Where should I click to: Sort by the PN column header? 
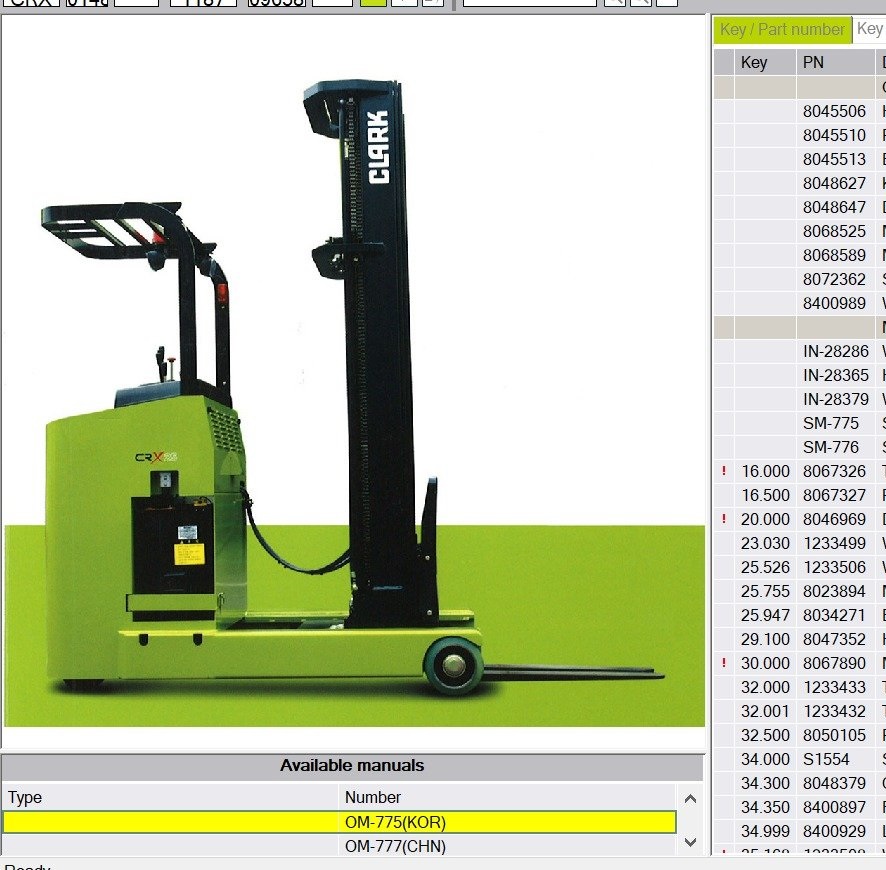[836, 62]
